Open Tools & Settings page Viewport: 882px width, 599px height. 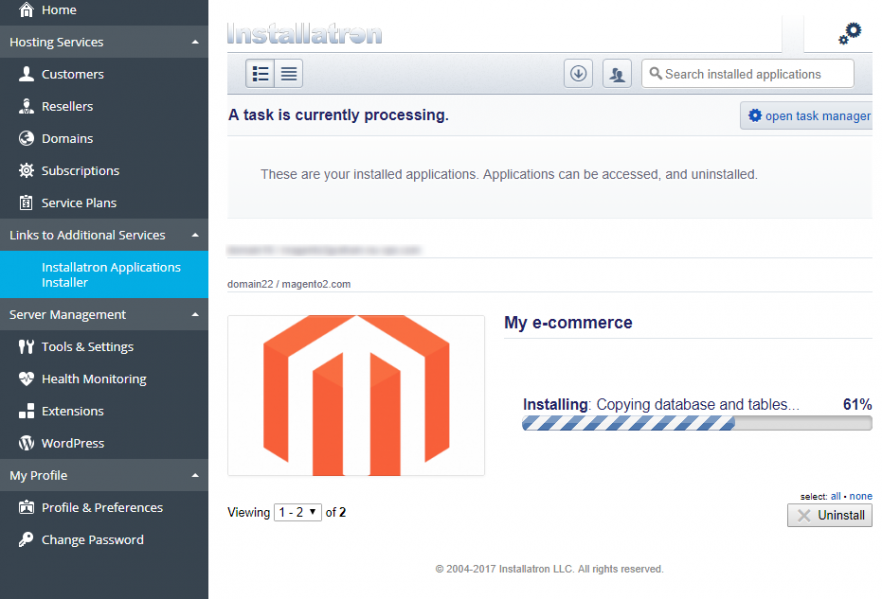point(104,346)
